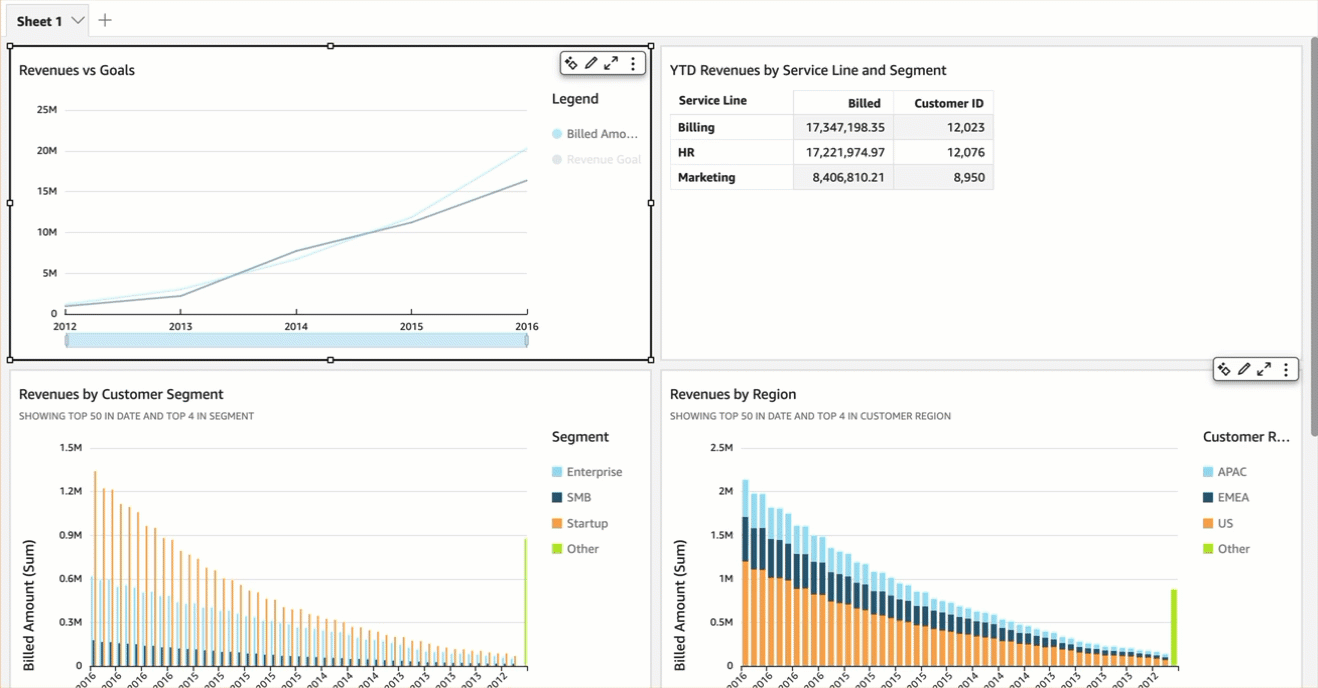Select the Marketing row in the table

coord(706,177)
